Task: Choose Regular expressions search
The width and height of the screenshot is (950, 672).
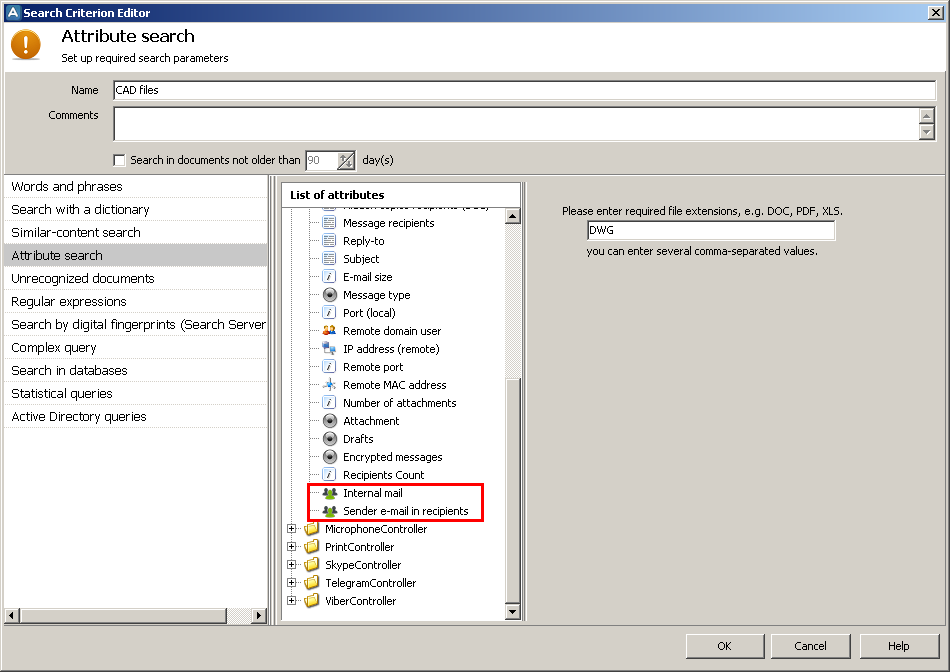Action: click(136, 302)
